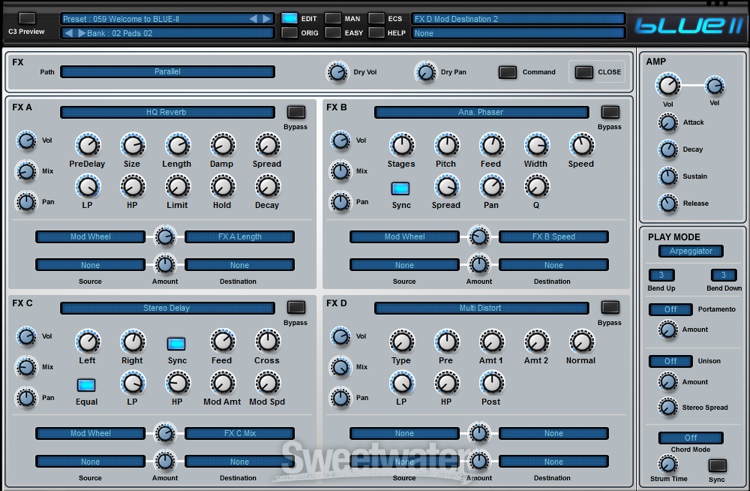Click the FX D Post knob

(x=492, y=383)
